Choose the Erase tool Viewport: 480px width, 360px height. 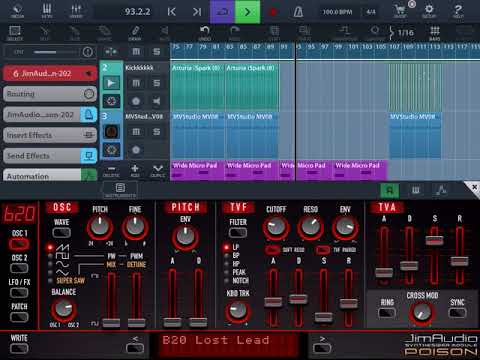104,33
